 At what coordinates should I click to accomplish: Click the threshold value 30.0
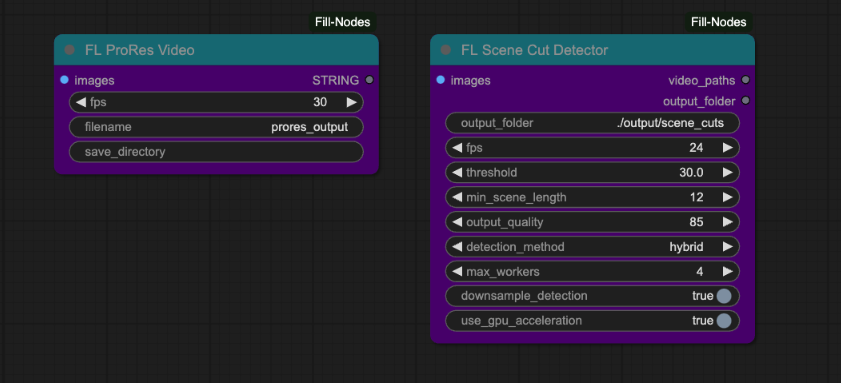(691, 172)
